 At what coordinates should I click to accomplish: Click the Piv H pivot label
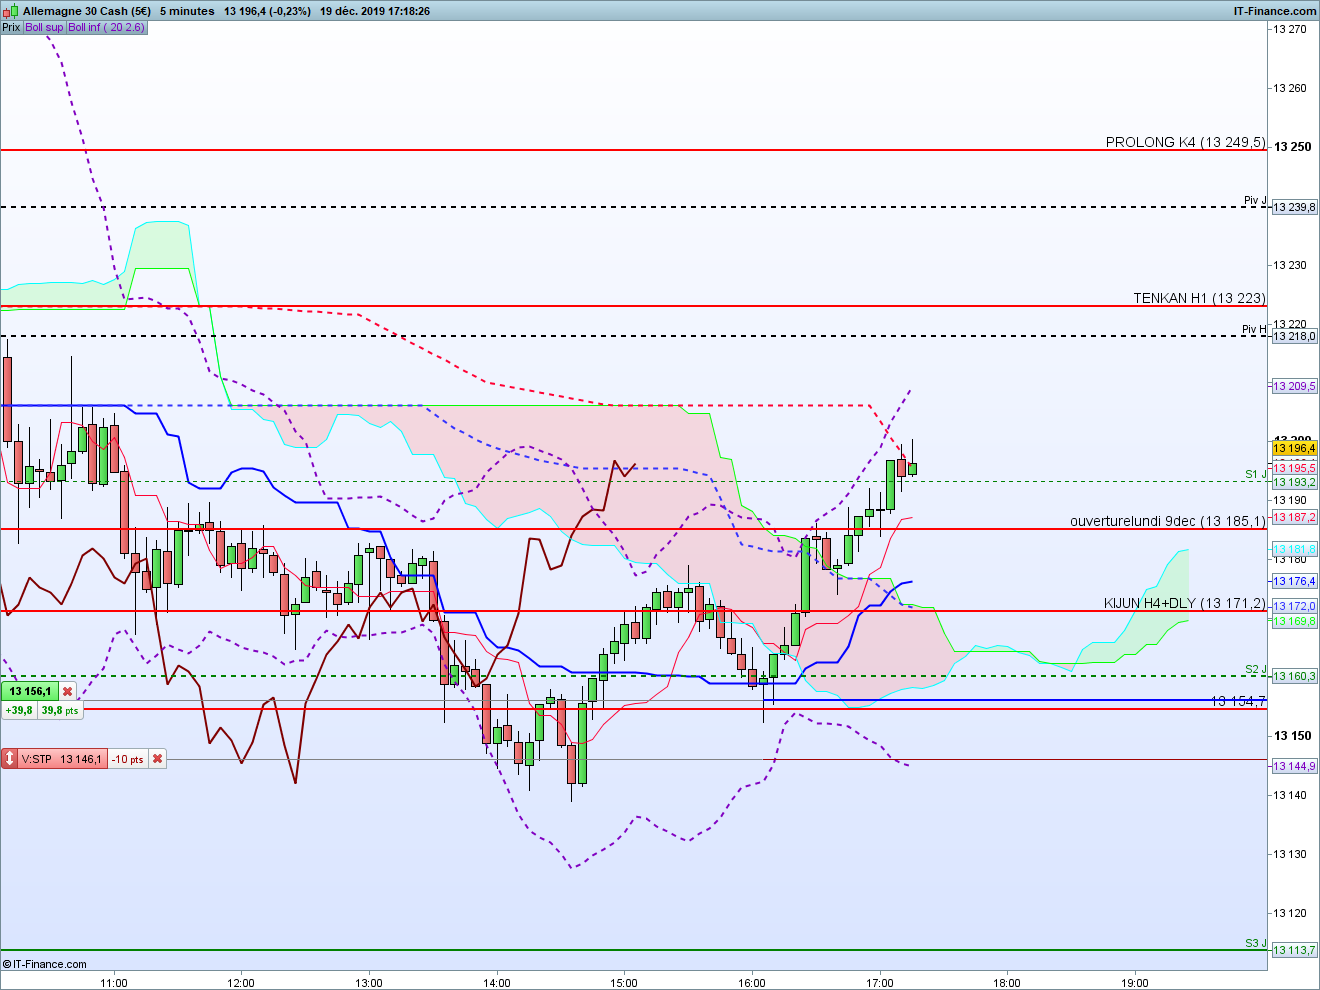1254,329
